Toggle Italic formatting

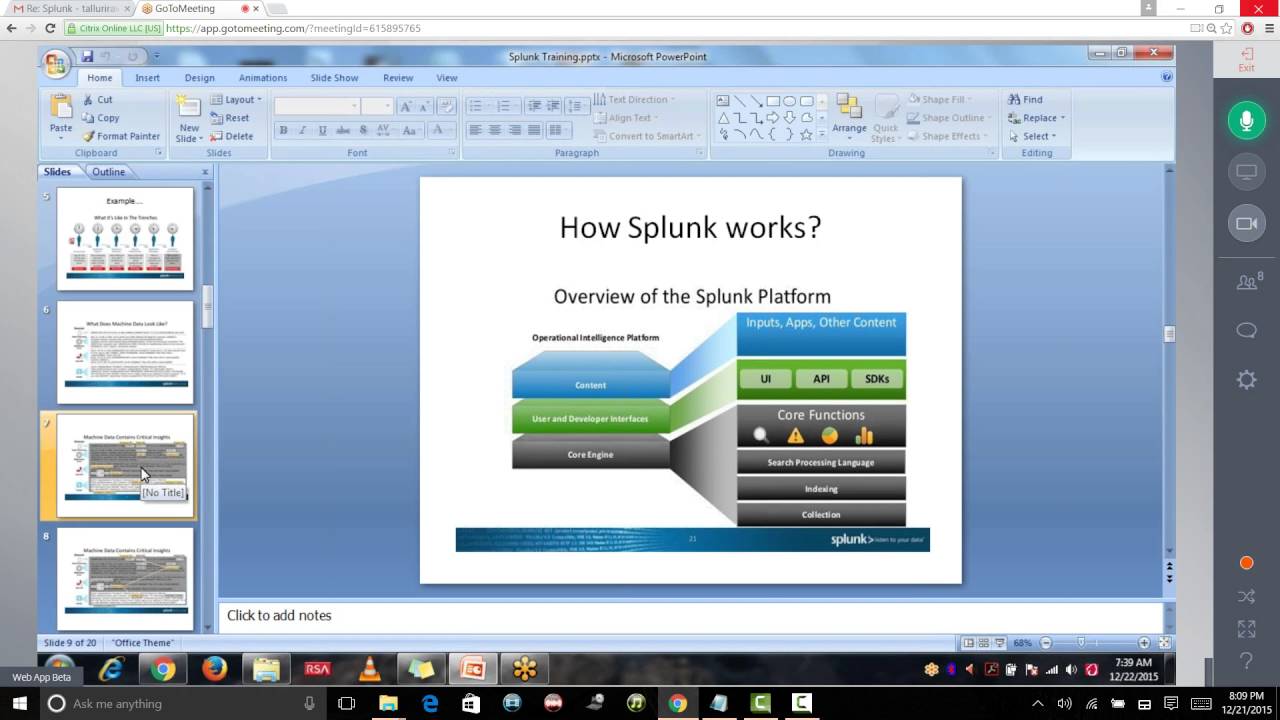click(303, 130)
